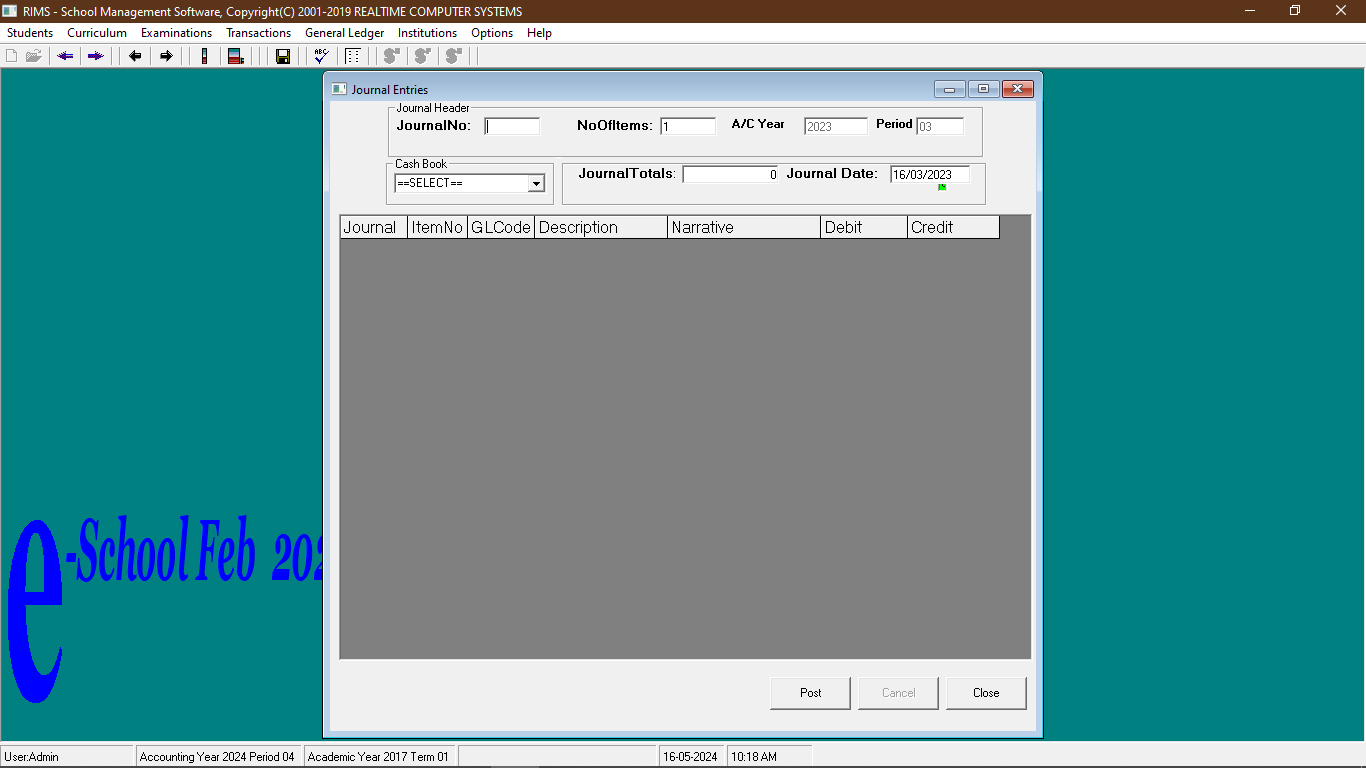The image size is (1366, 768).
Task: Click the Journal Date field
Action: tap(929, 174)
